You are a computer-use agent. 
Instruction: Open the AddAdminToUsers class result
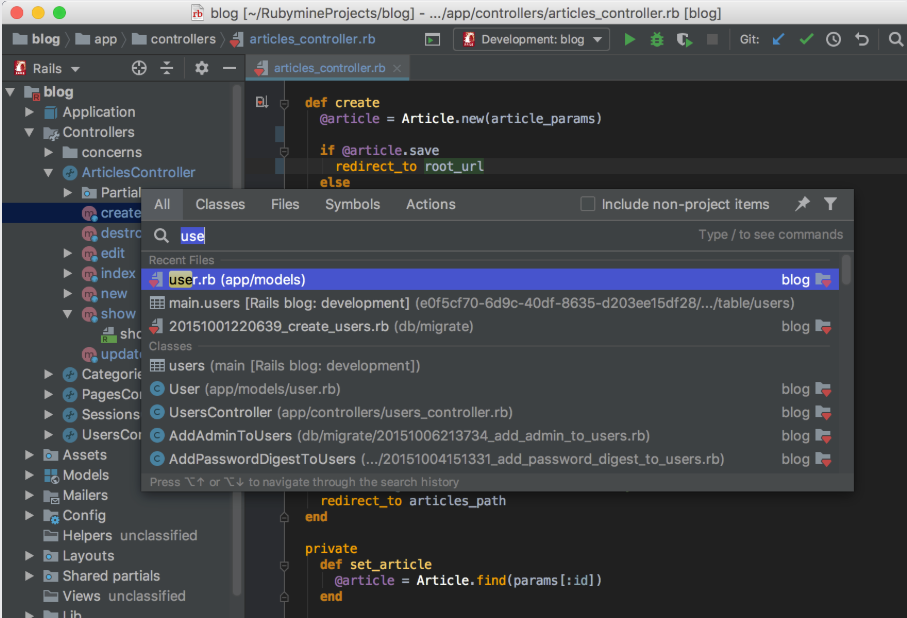(490, 436)
